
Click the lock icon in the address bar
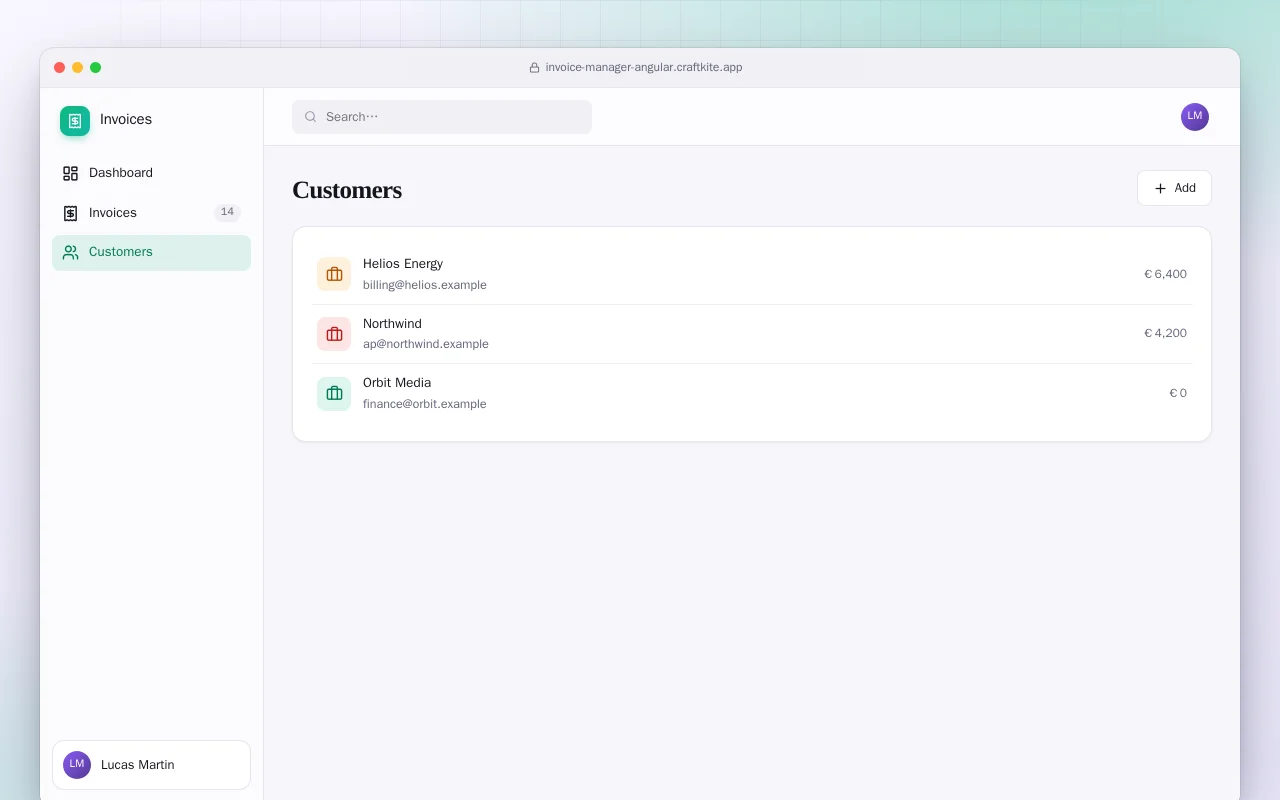pyautogui.click(x=534, y=68)
